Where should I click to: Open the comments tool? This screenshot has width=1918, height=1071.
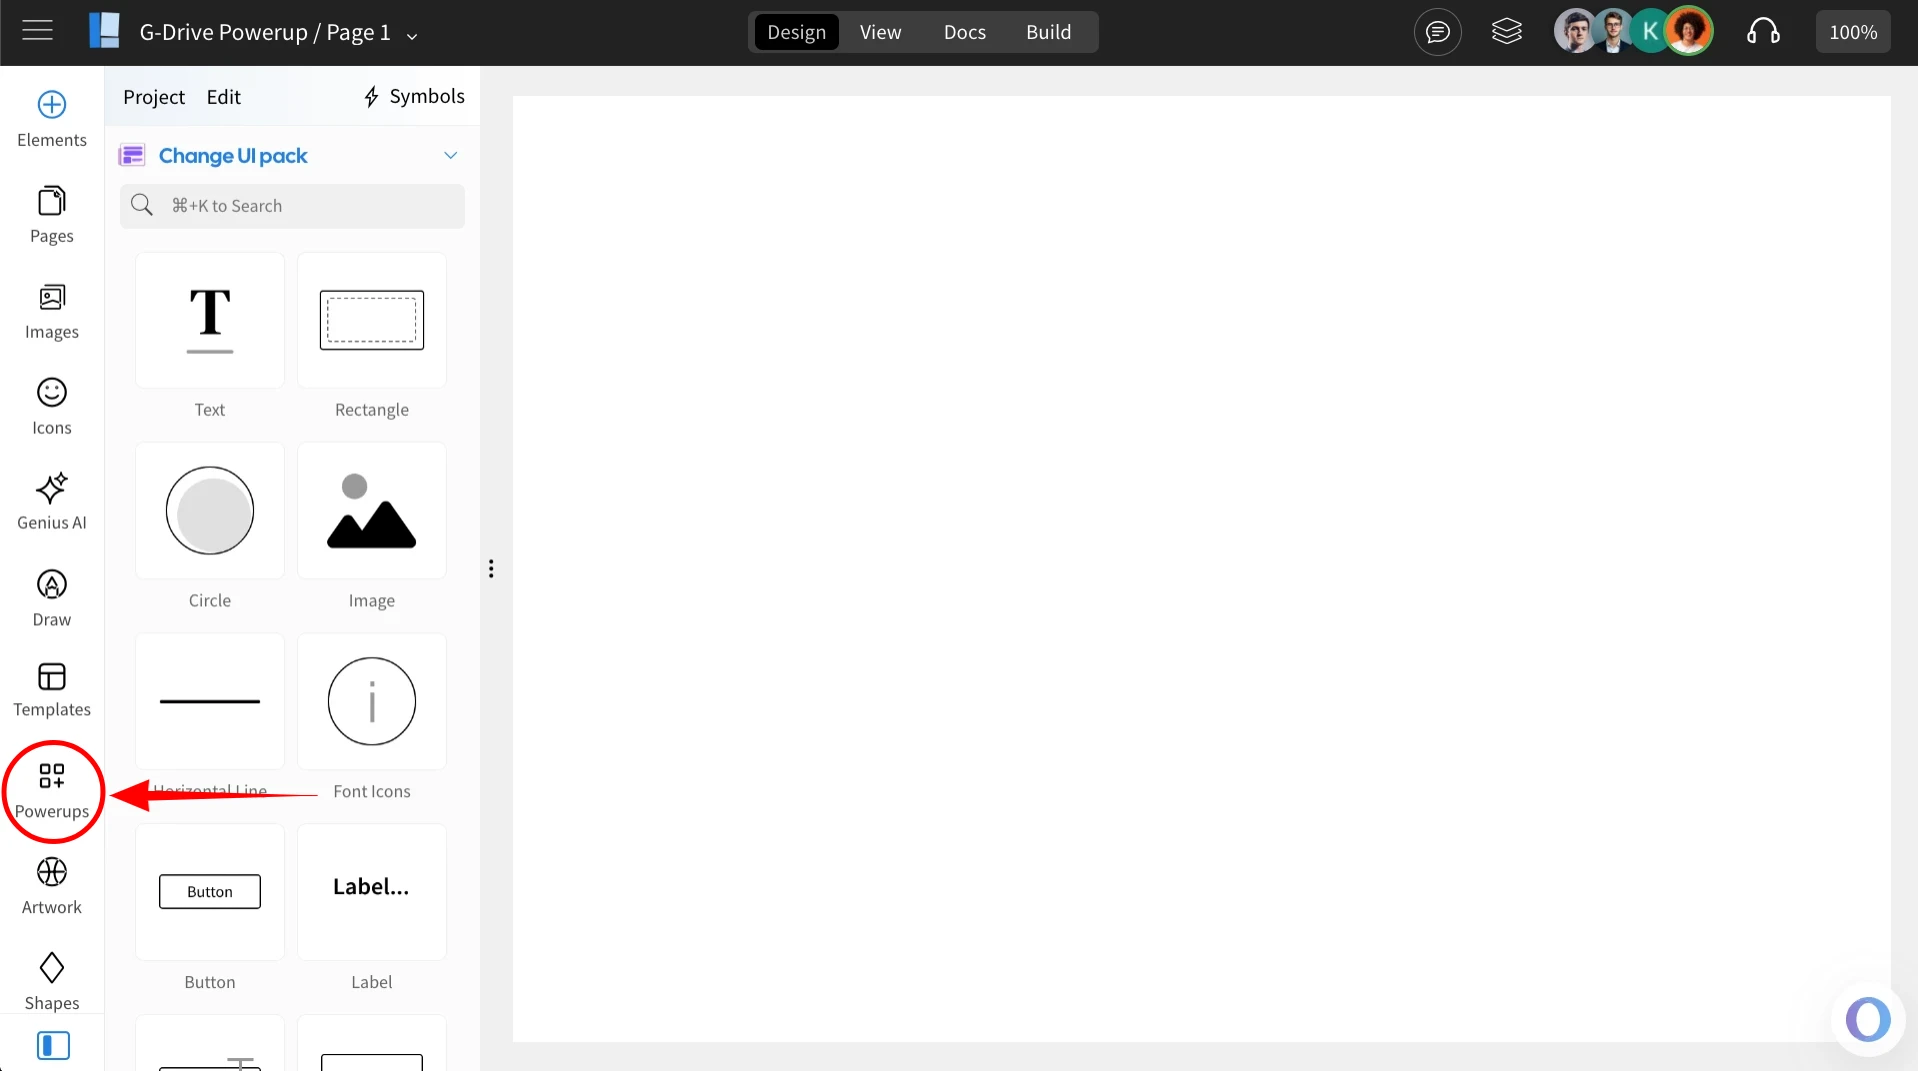(x=1437, y=31)
